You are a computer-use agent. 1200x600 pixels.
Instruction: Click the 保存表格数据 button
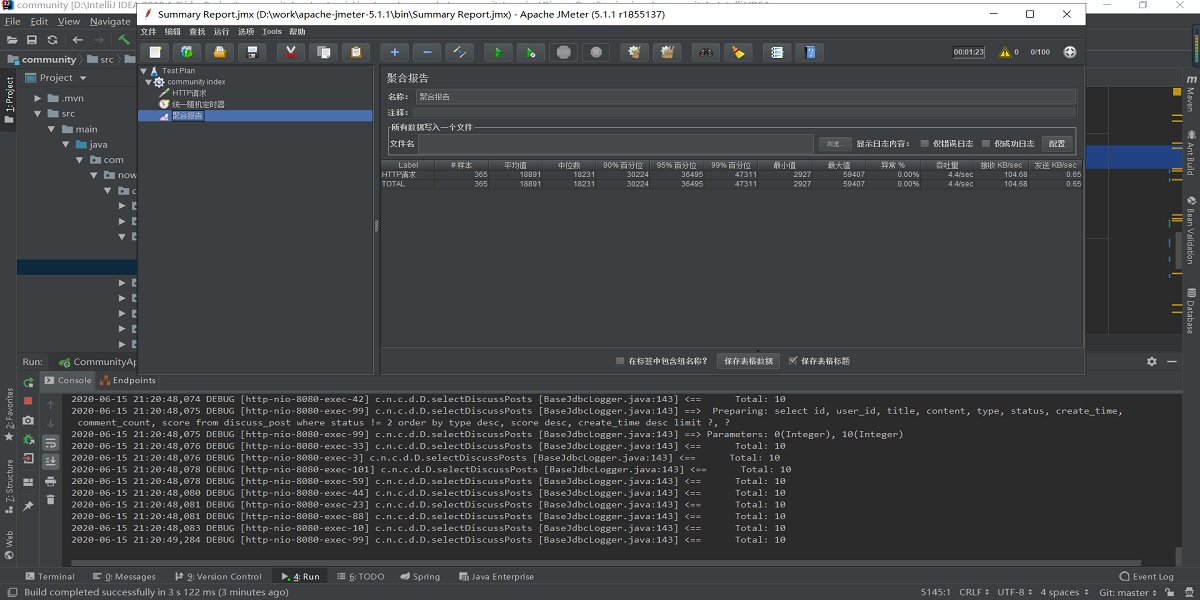[749, 361]
